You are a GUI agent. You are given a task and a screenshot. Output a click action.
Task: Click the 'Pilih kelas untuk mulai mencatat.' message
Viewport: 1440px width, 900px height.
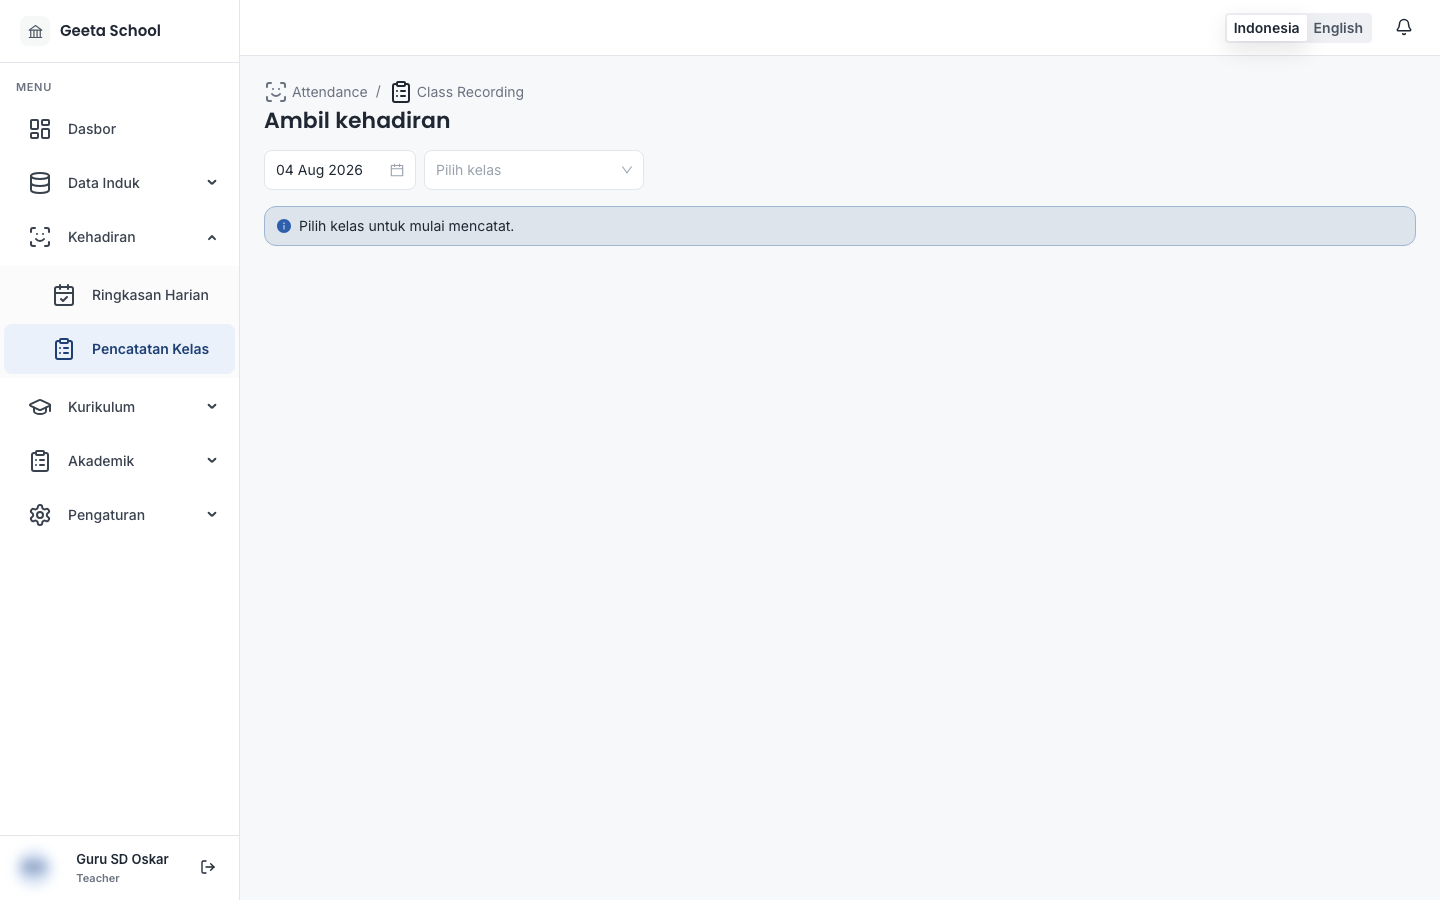(x=406, y=226)
